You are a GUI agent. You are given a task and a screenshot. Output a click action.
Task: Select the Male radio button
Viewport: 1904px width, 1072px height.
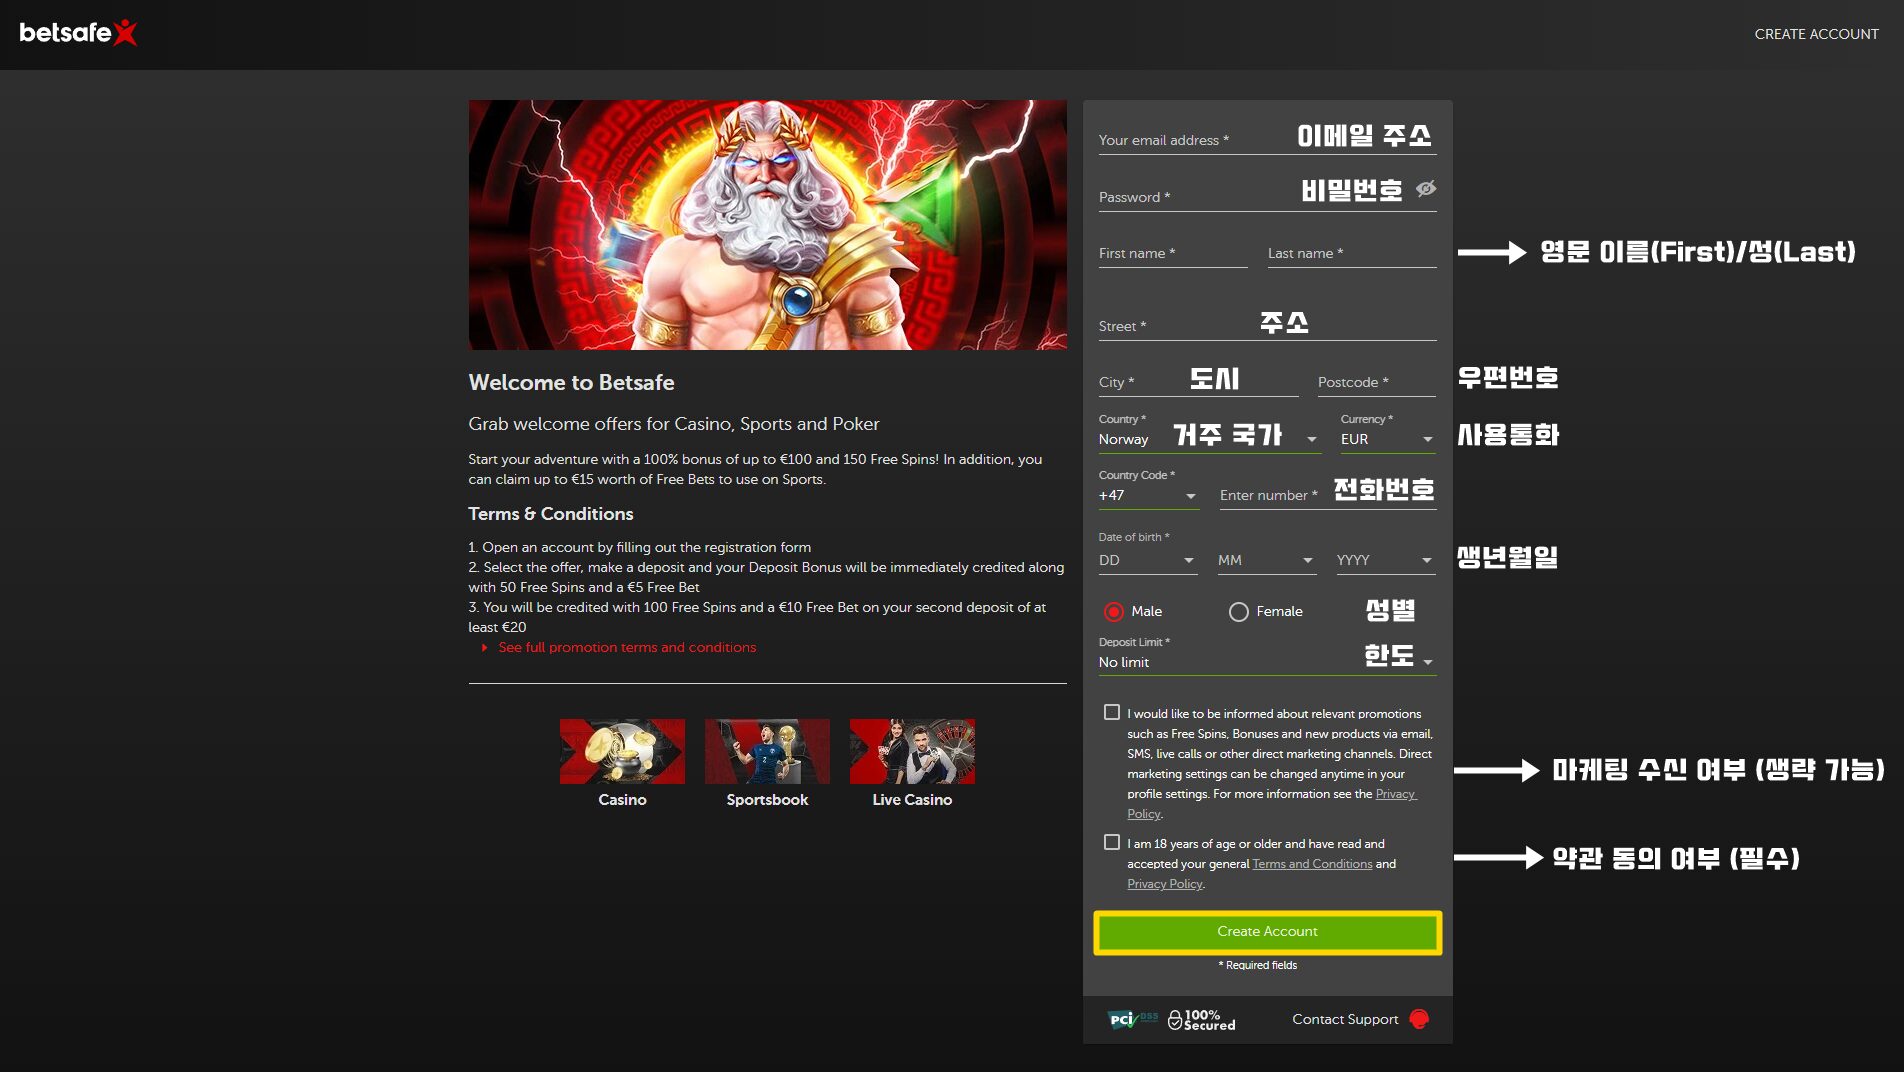(1113, 612)
